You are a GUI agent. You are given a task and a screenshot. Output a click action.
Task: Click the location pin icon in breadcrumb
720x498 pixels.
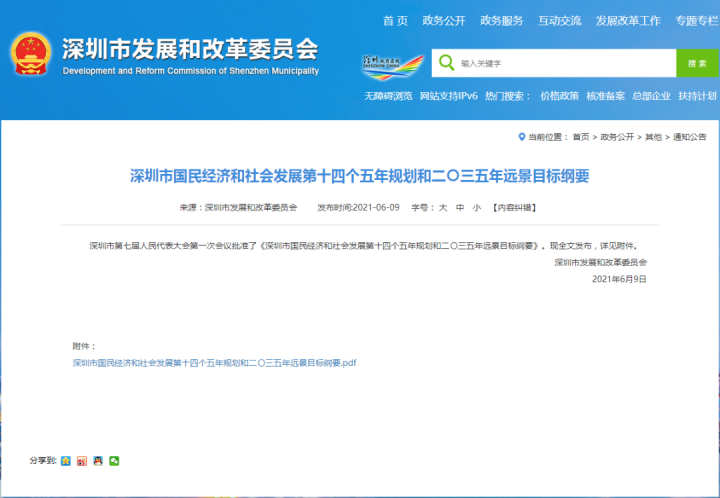click(522, 137)
